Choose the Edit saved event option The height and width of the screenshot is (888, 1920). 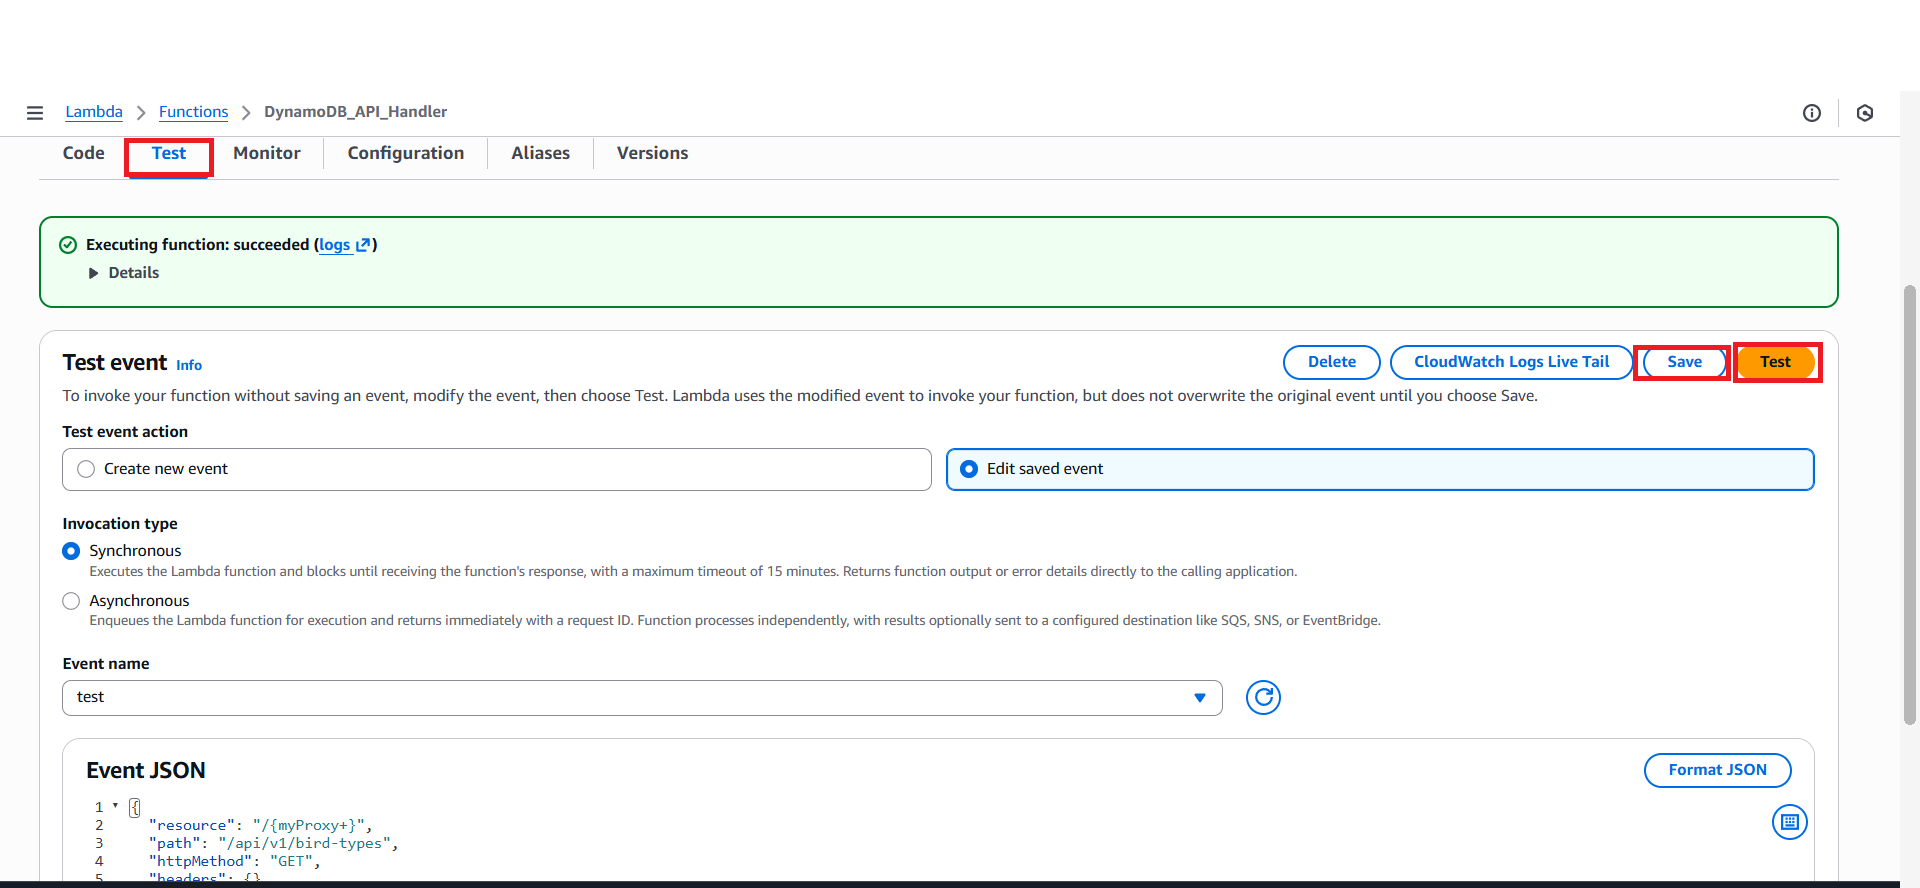click(x=969, y=469)
